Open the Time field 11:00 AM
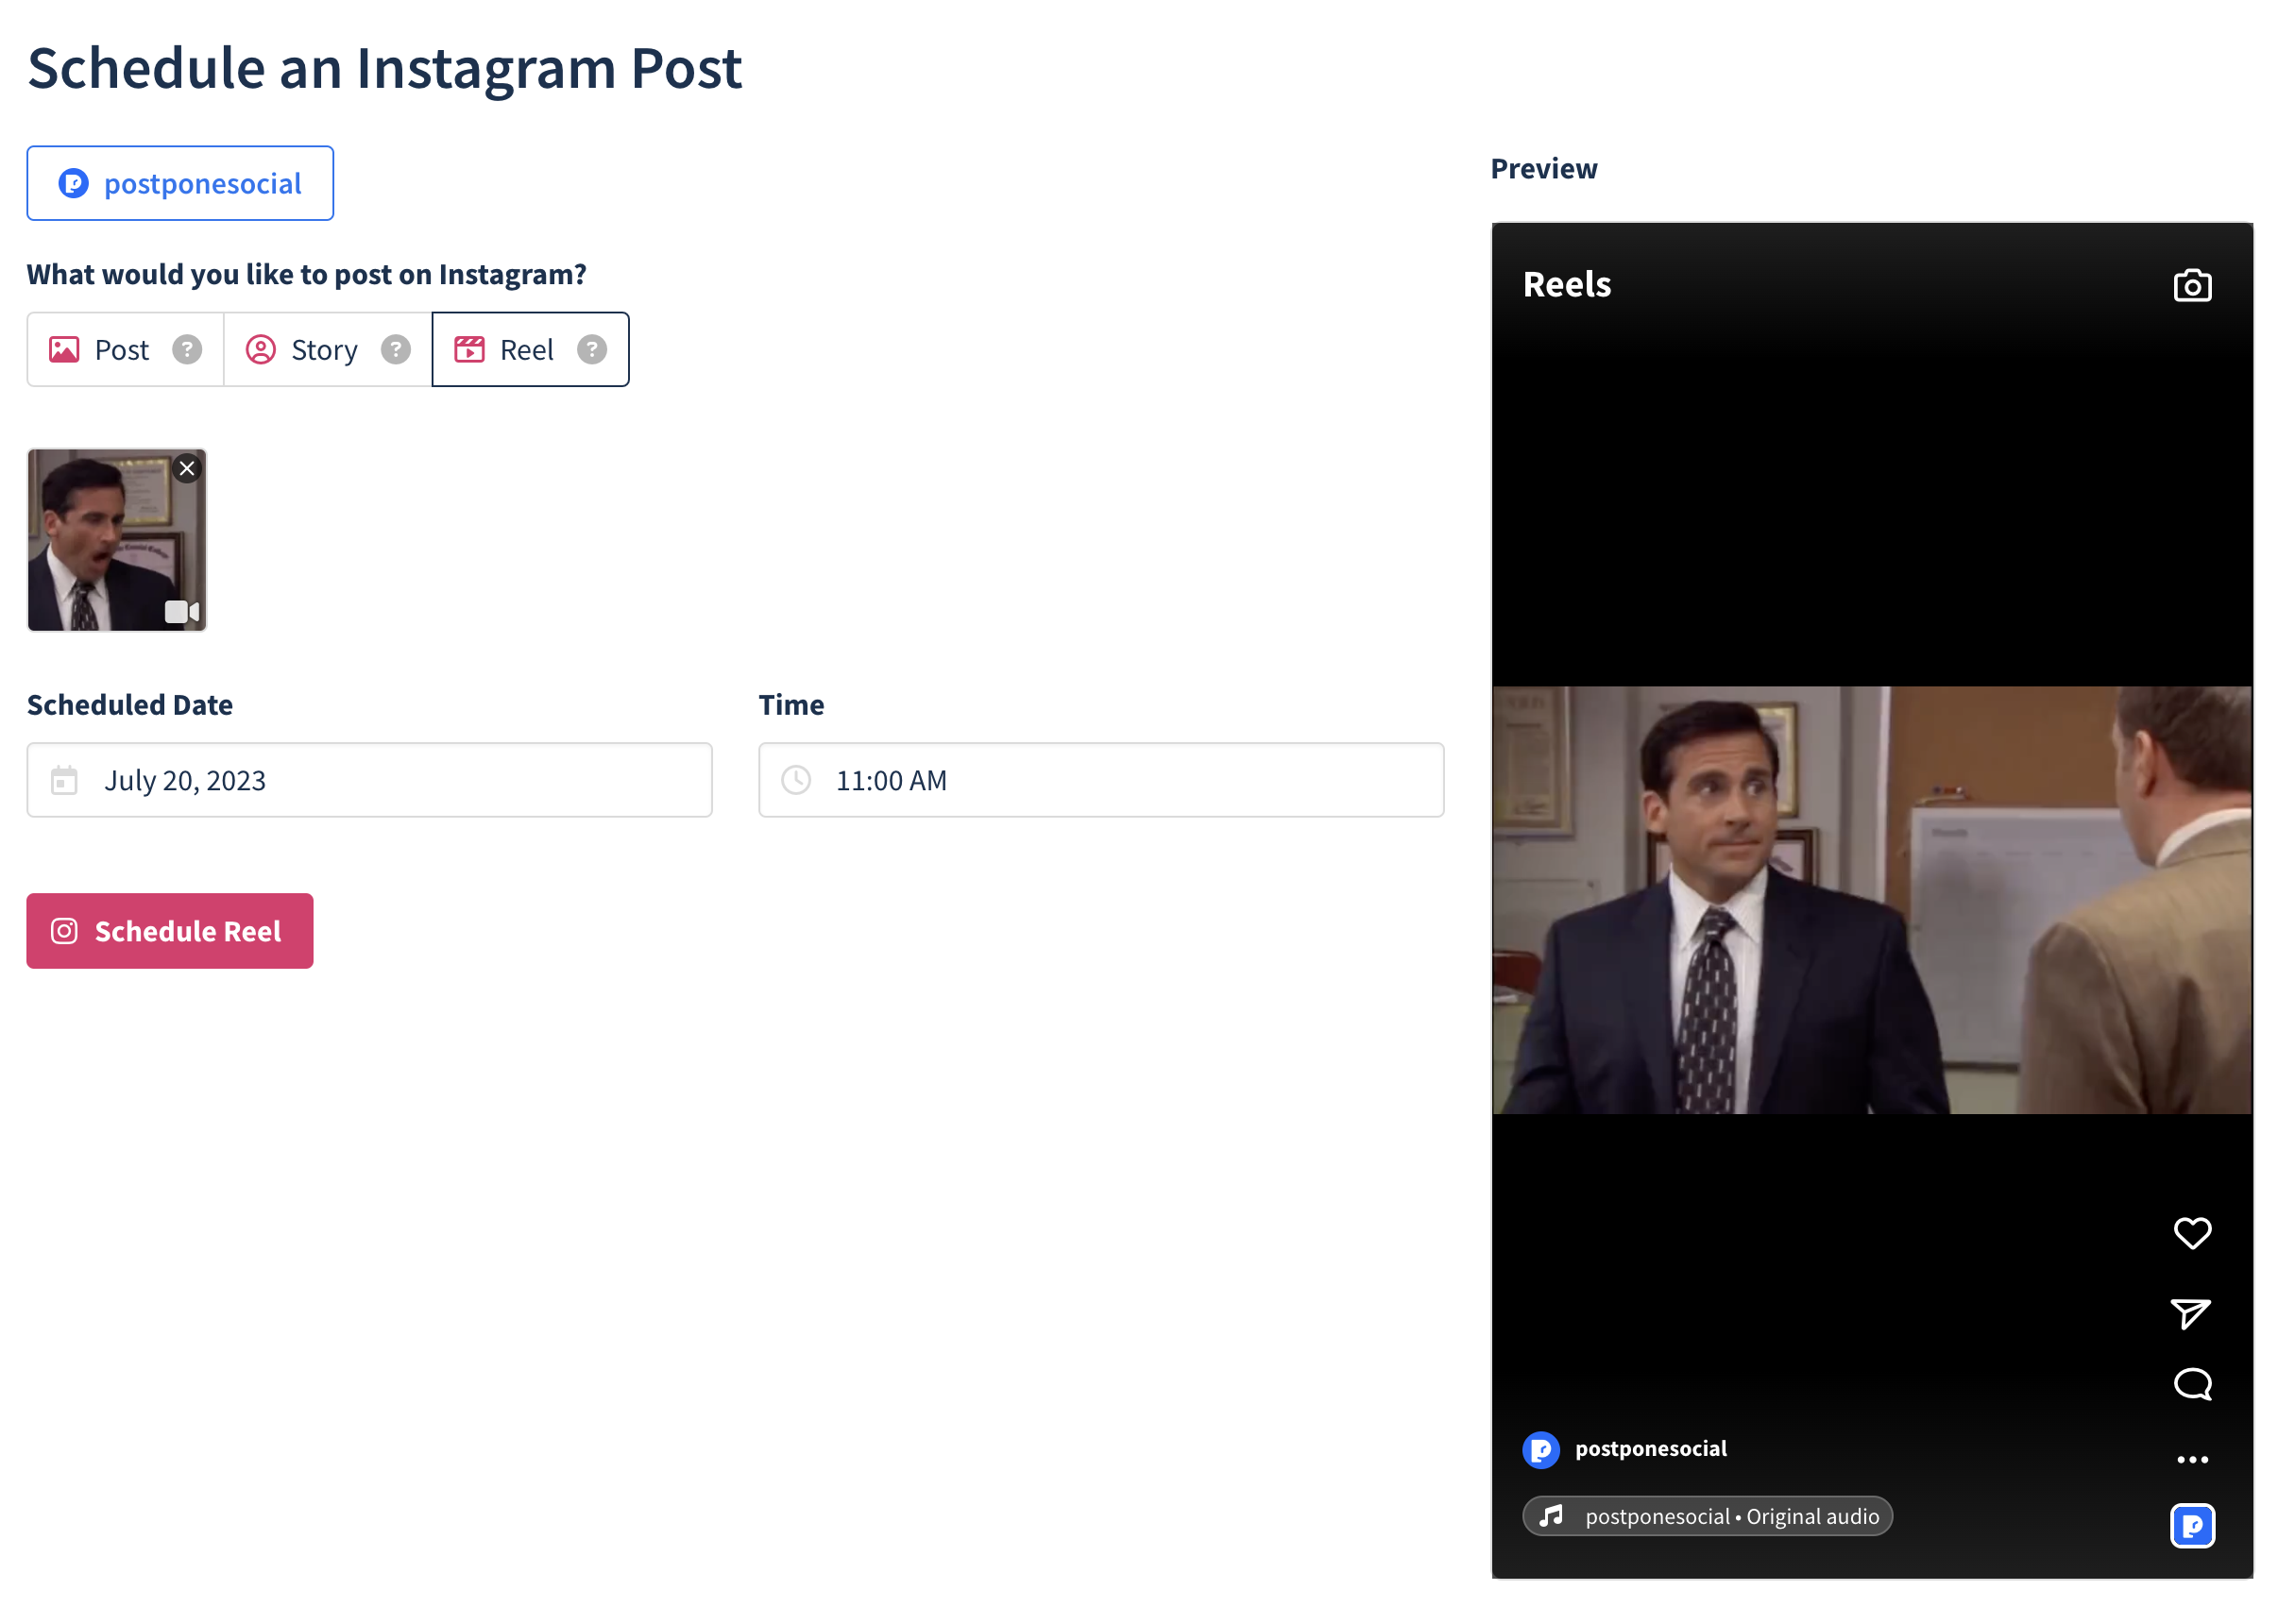Image resolution: width=2295 pixels, height=1624 pixels. [1100, 780]
